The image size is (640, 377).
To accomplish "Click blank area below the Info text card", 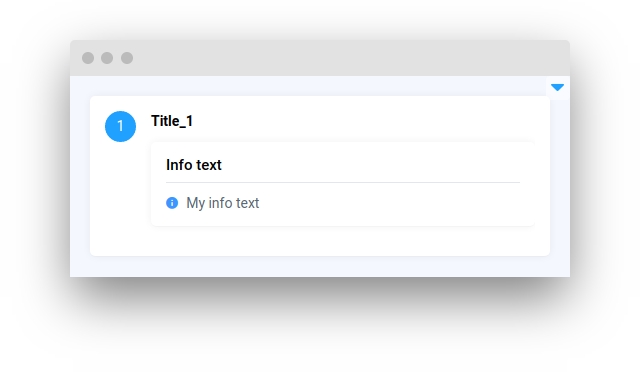I will click(x=343, y=241).
